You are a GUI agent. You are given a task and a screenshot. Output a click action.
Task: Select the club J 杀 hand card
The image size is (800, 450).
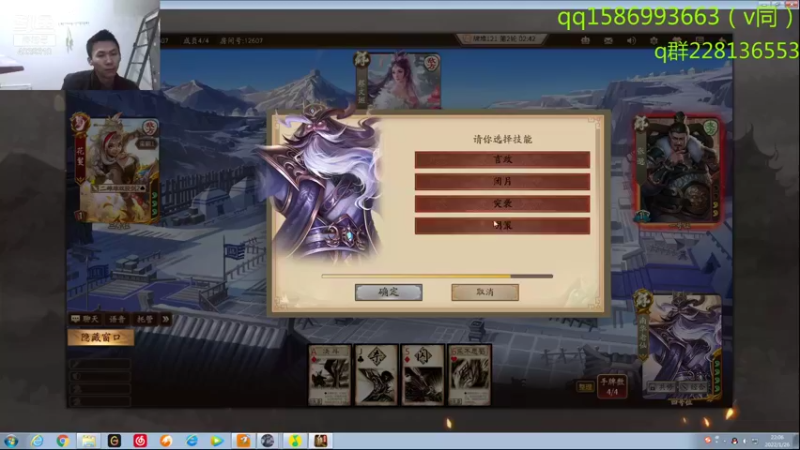[x=376, y=375]
